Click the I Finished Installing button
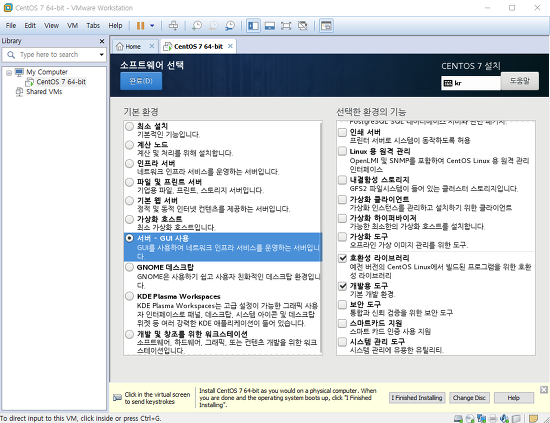 (x=417, y=398)
